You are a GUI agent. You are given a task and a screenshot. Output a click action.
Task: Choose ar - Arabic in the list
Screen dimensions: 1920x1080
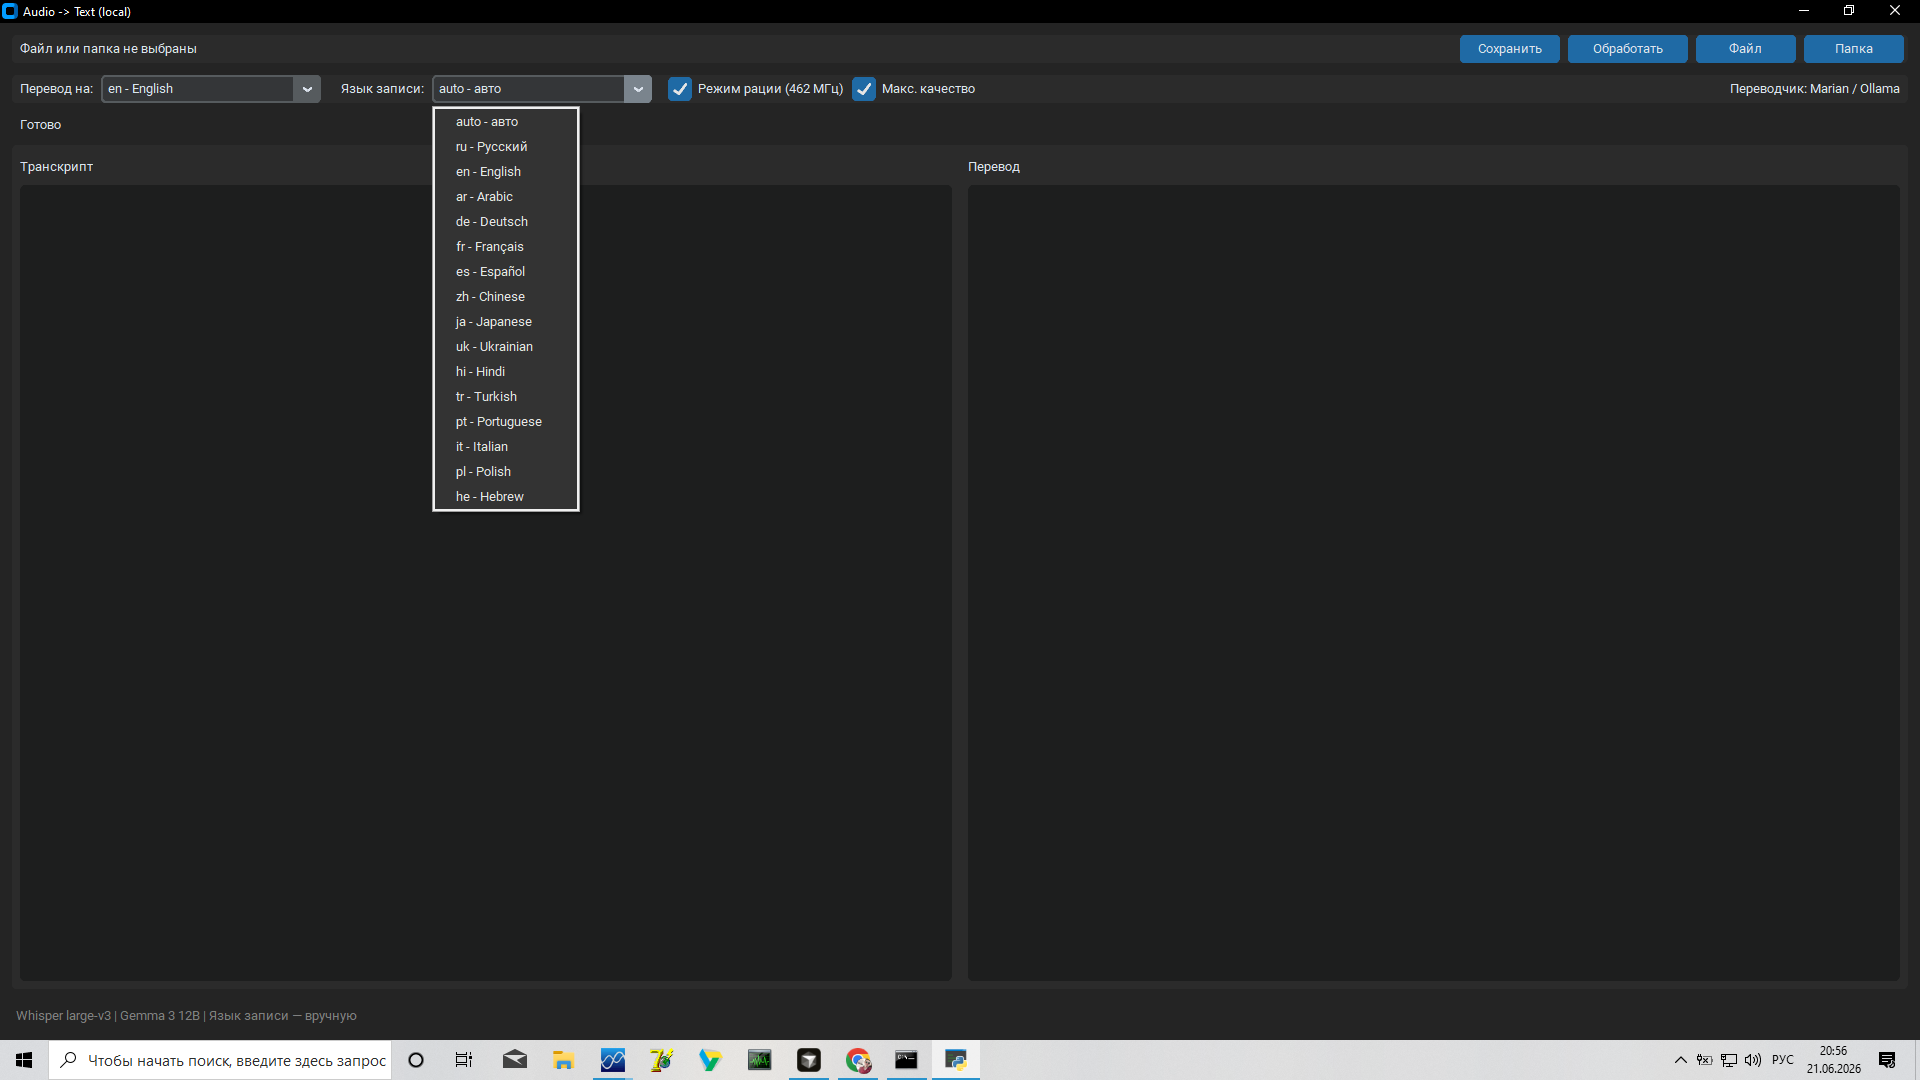tap(506, 197)
